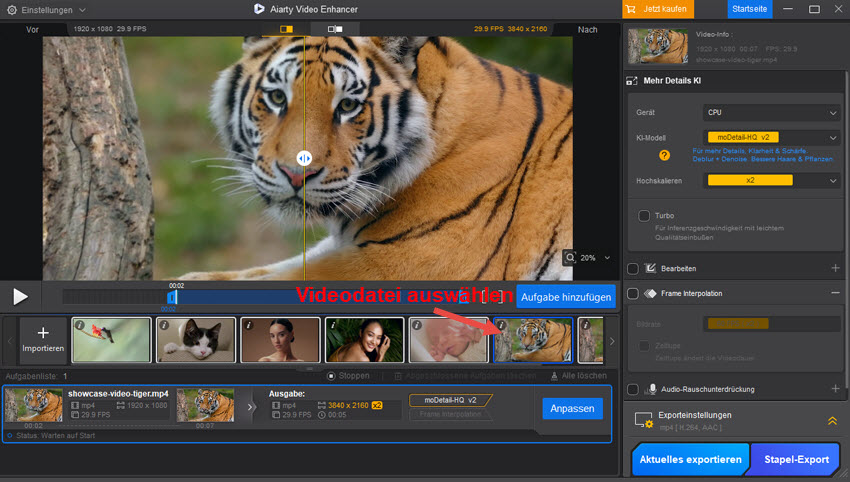Screen dimensions: 850x482
Task: Open the Hochskalieren x2 dropdown
Action: pos(772,181)
